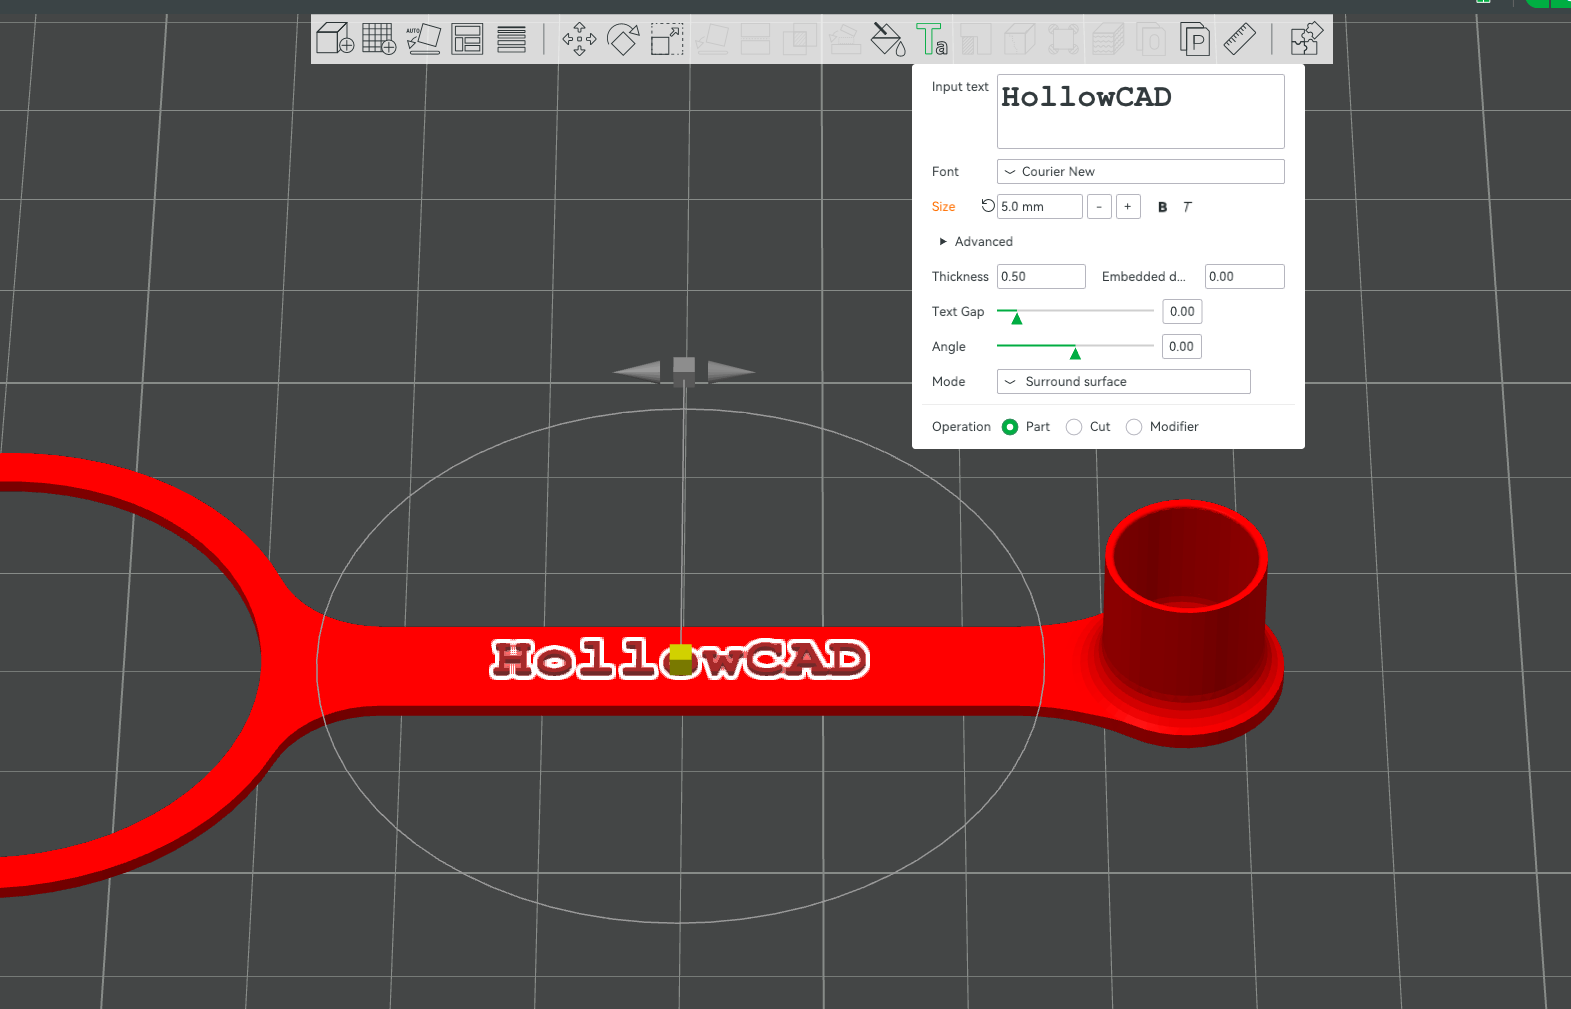Click the Text Gap slider handle
The height and width of the screenshot is (1009, 1571).
[x=1016, y=318]
